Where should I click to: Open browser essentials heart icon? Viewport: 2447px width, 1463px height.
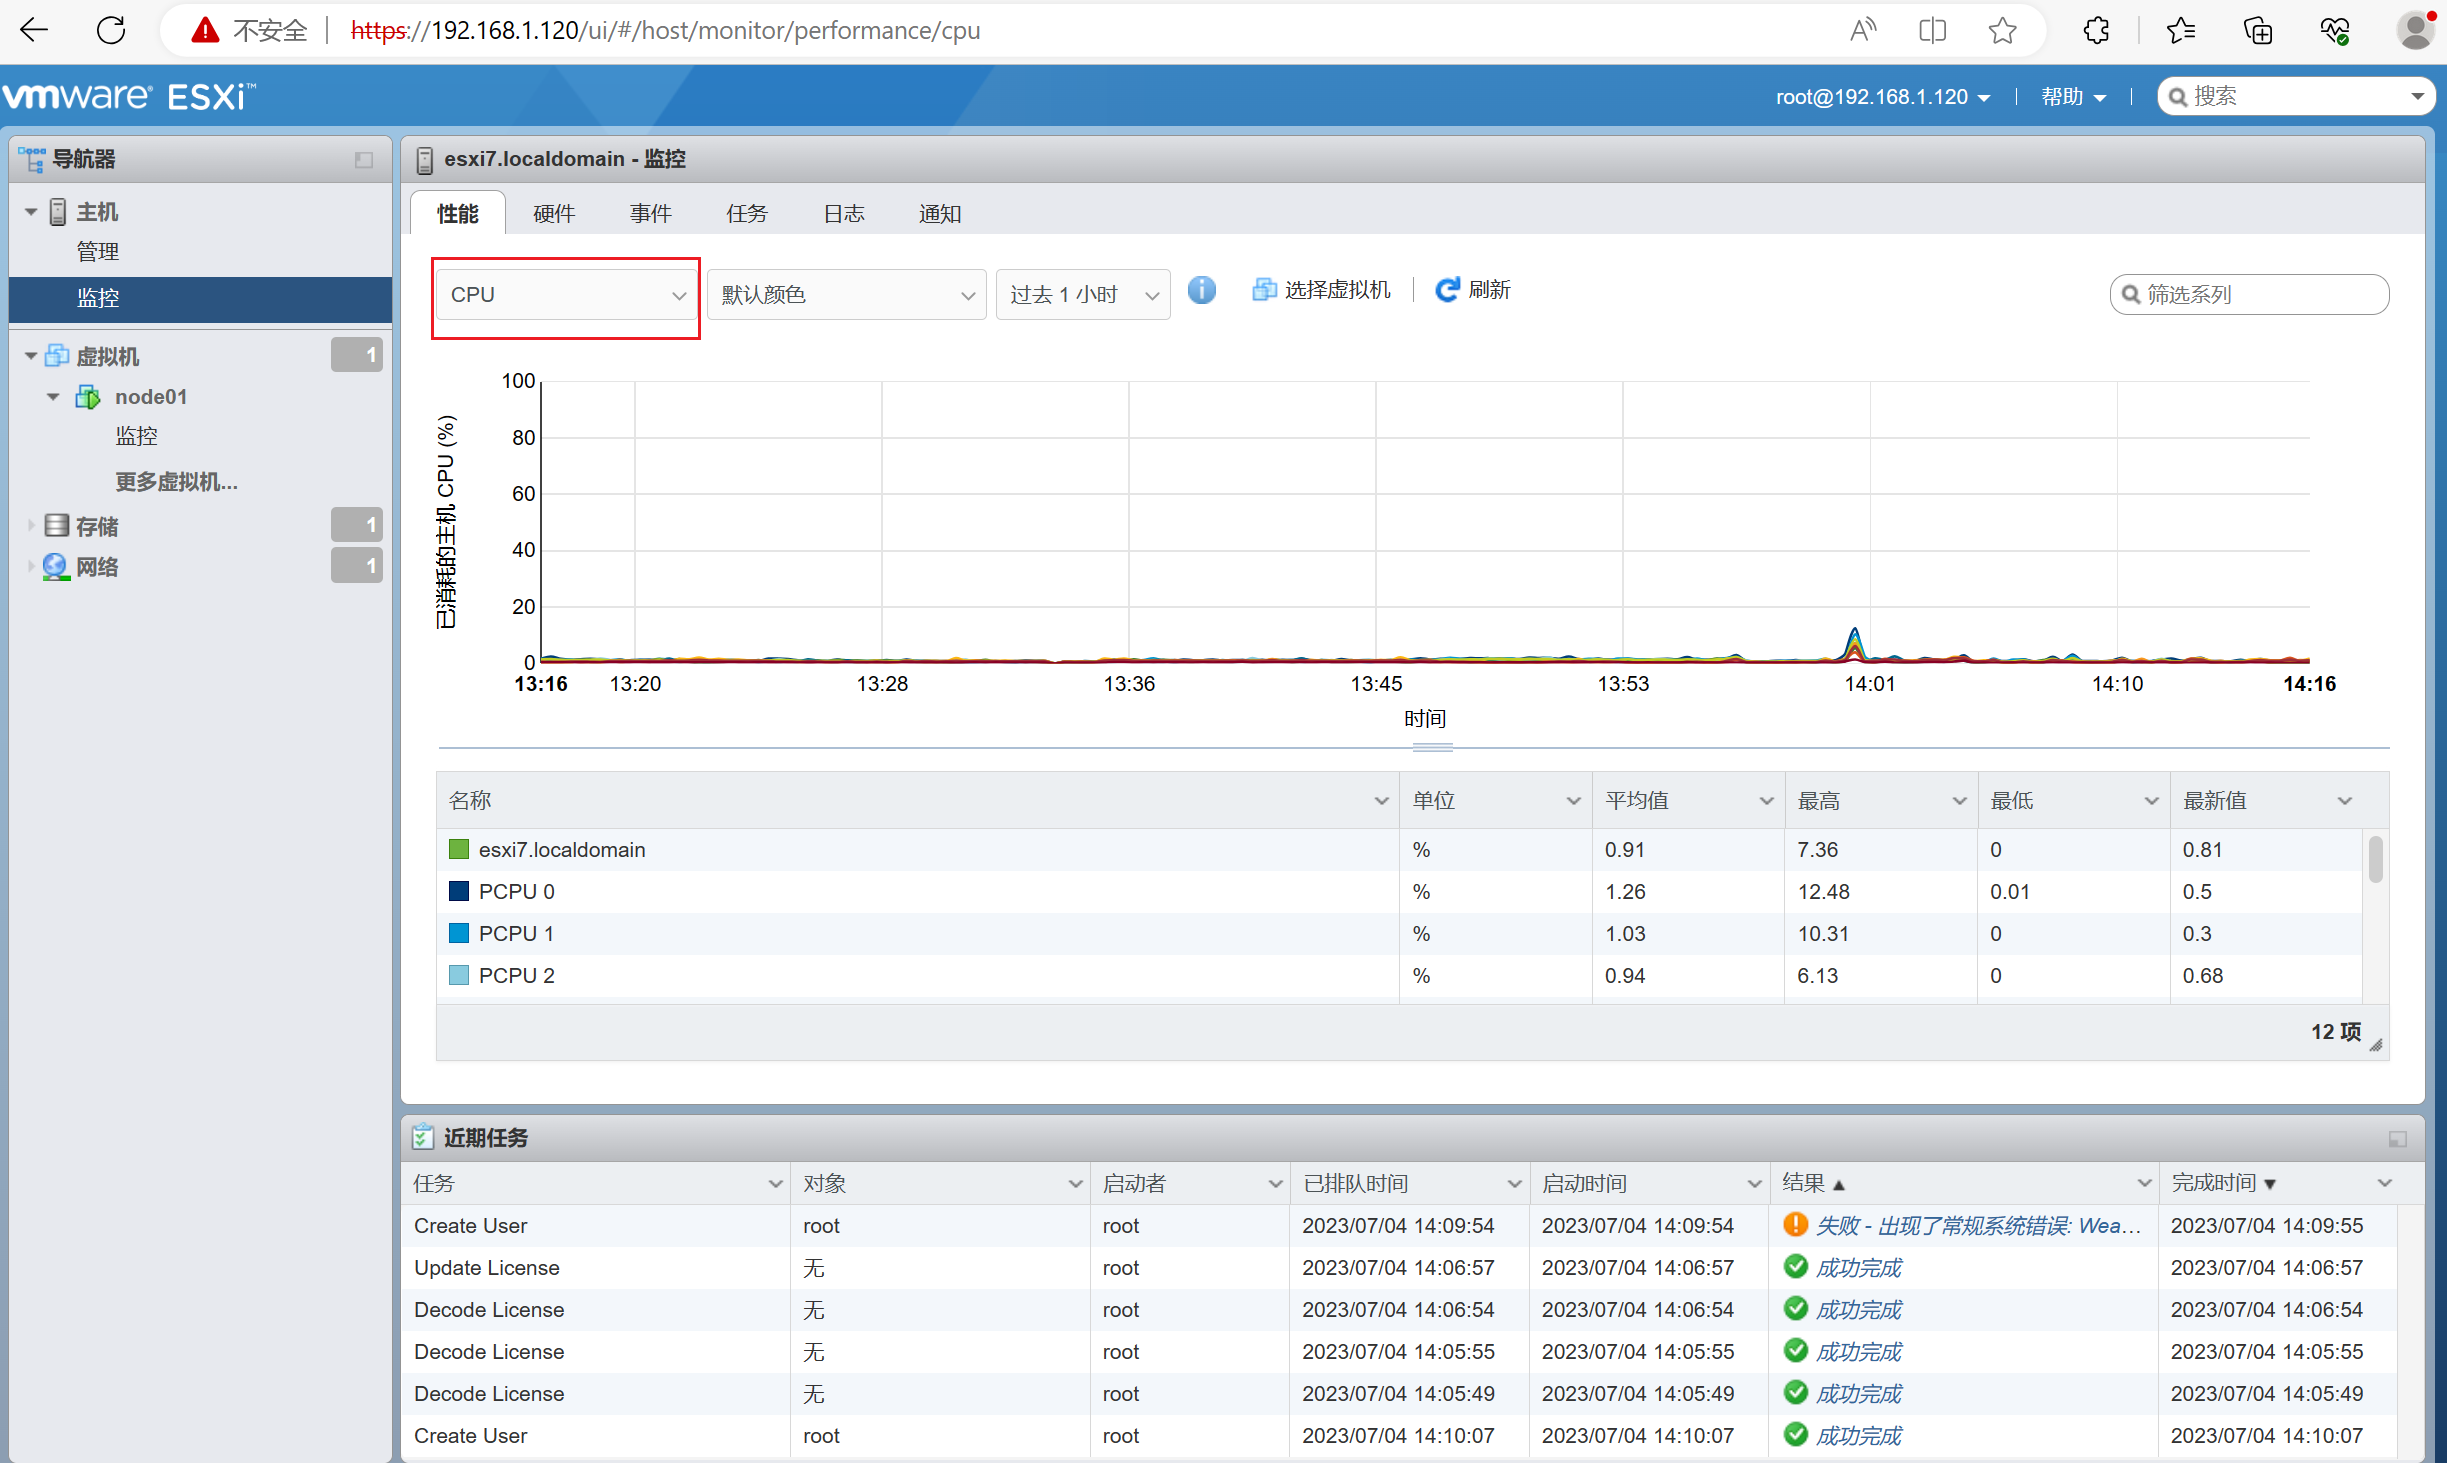tap(2335, 30)
